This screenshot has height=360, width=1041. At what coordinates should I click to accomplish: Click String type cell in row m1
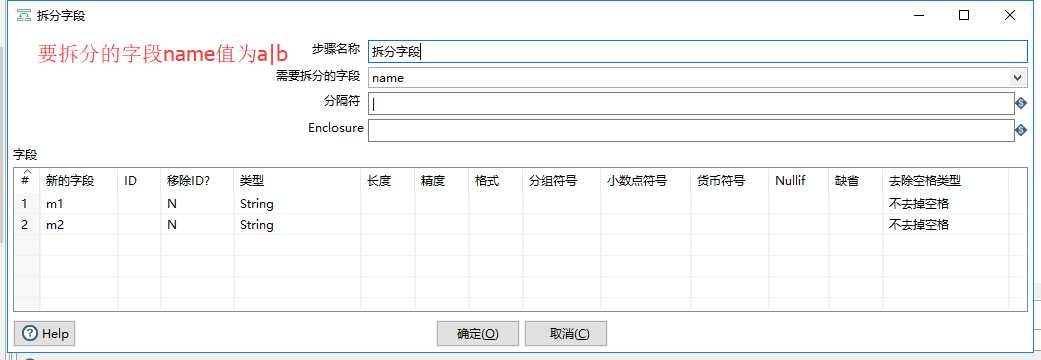tap(297, 204)
